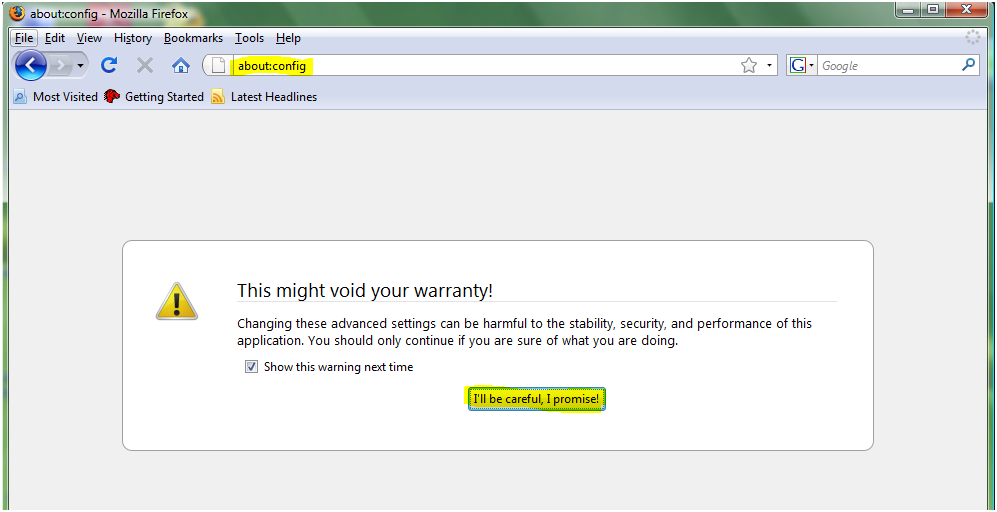The height and width of the screenshot is (512, 997).
Task: Bookmark this page with the star icon
Action: click(748, 66)
